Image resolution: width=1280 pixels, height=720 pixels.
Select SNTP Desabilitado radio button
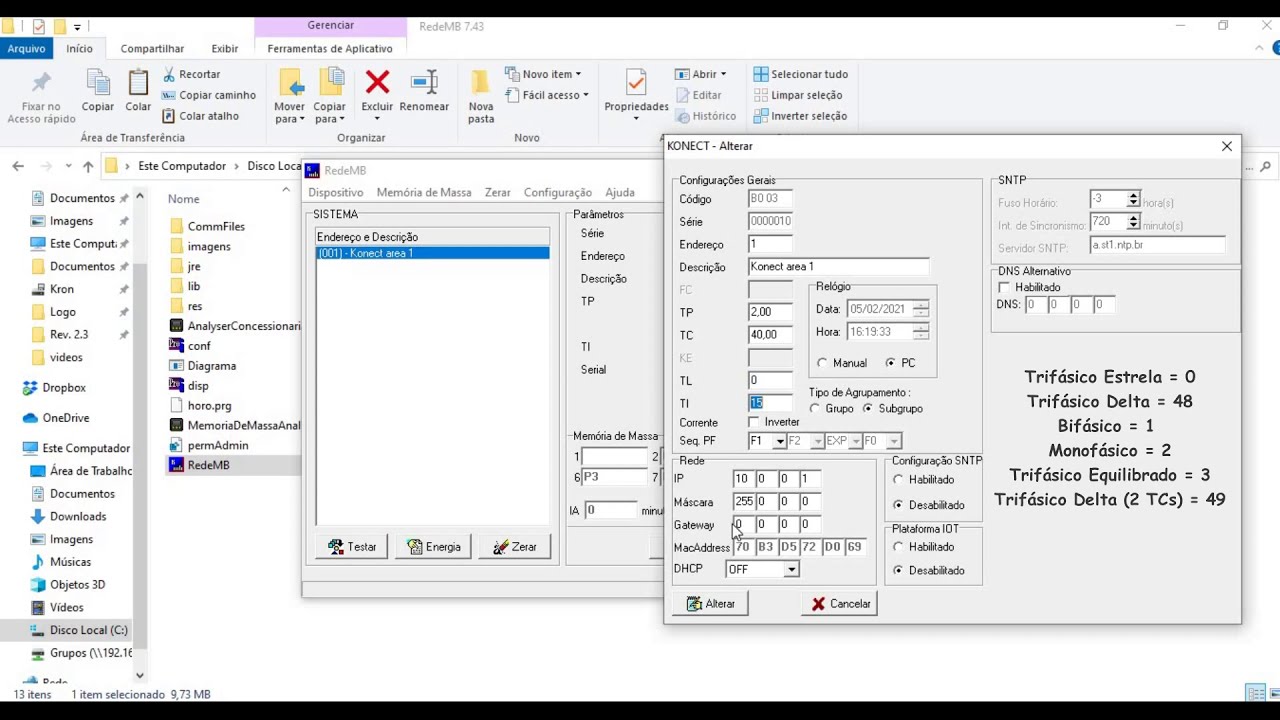coord(898,505)
